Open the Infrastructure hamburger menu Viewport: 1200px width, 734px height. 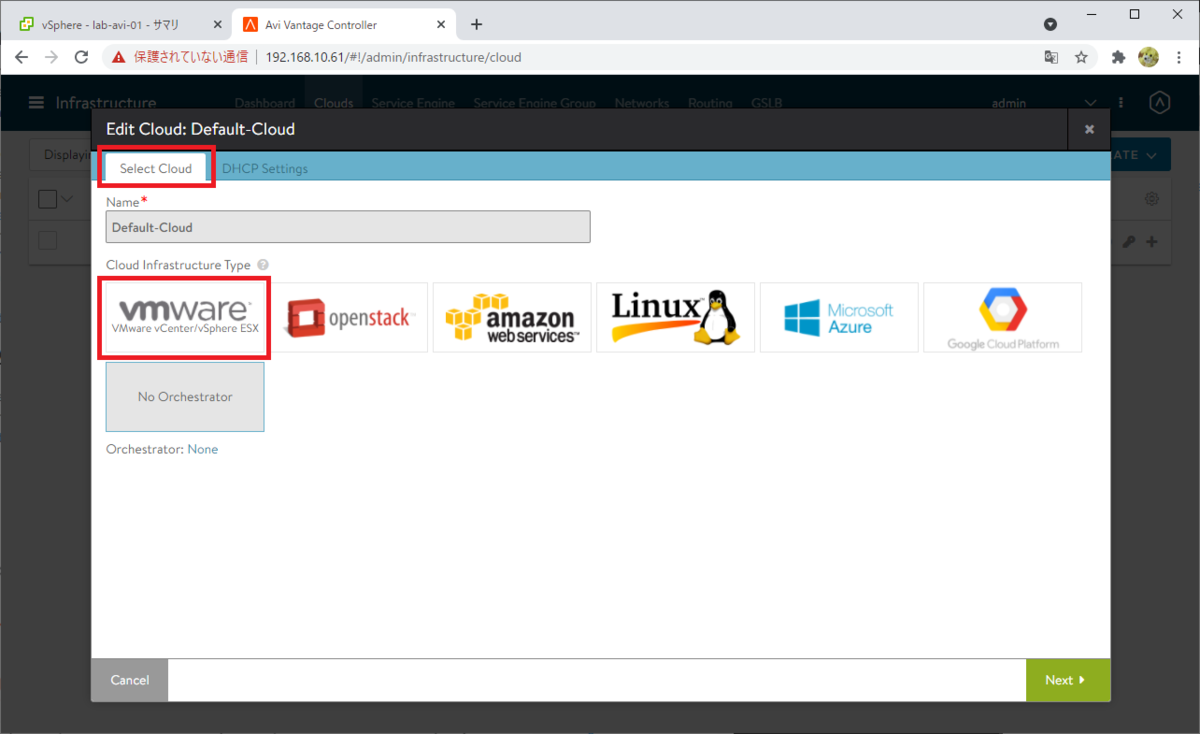click(37, 103)
